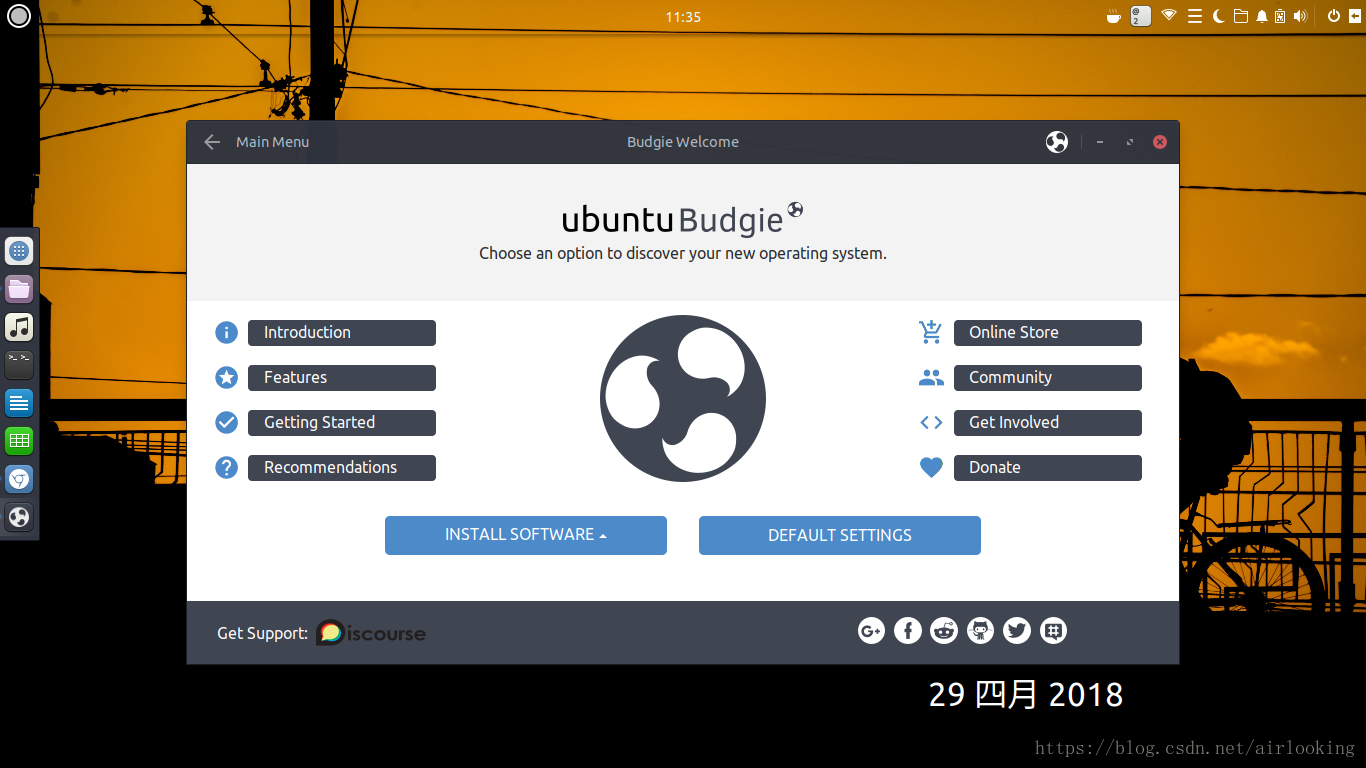The width and height of the screenshot is (1366, 768).
Task: Open the Places folder tray icon
Action: [x=1240, y=16]
